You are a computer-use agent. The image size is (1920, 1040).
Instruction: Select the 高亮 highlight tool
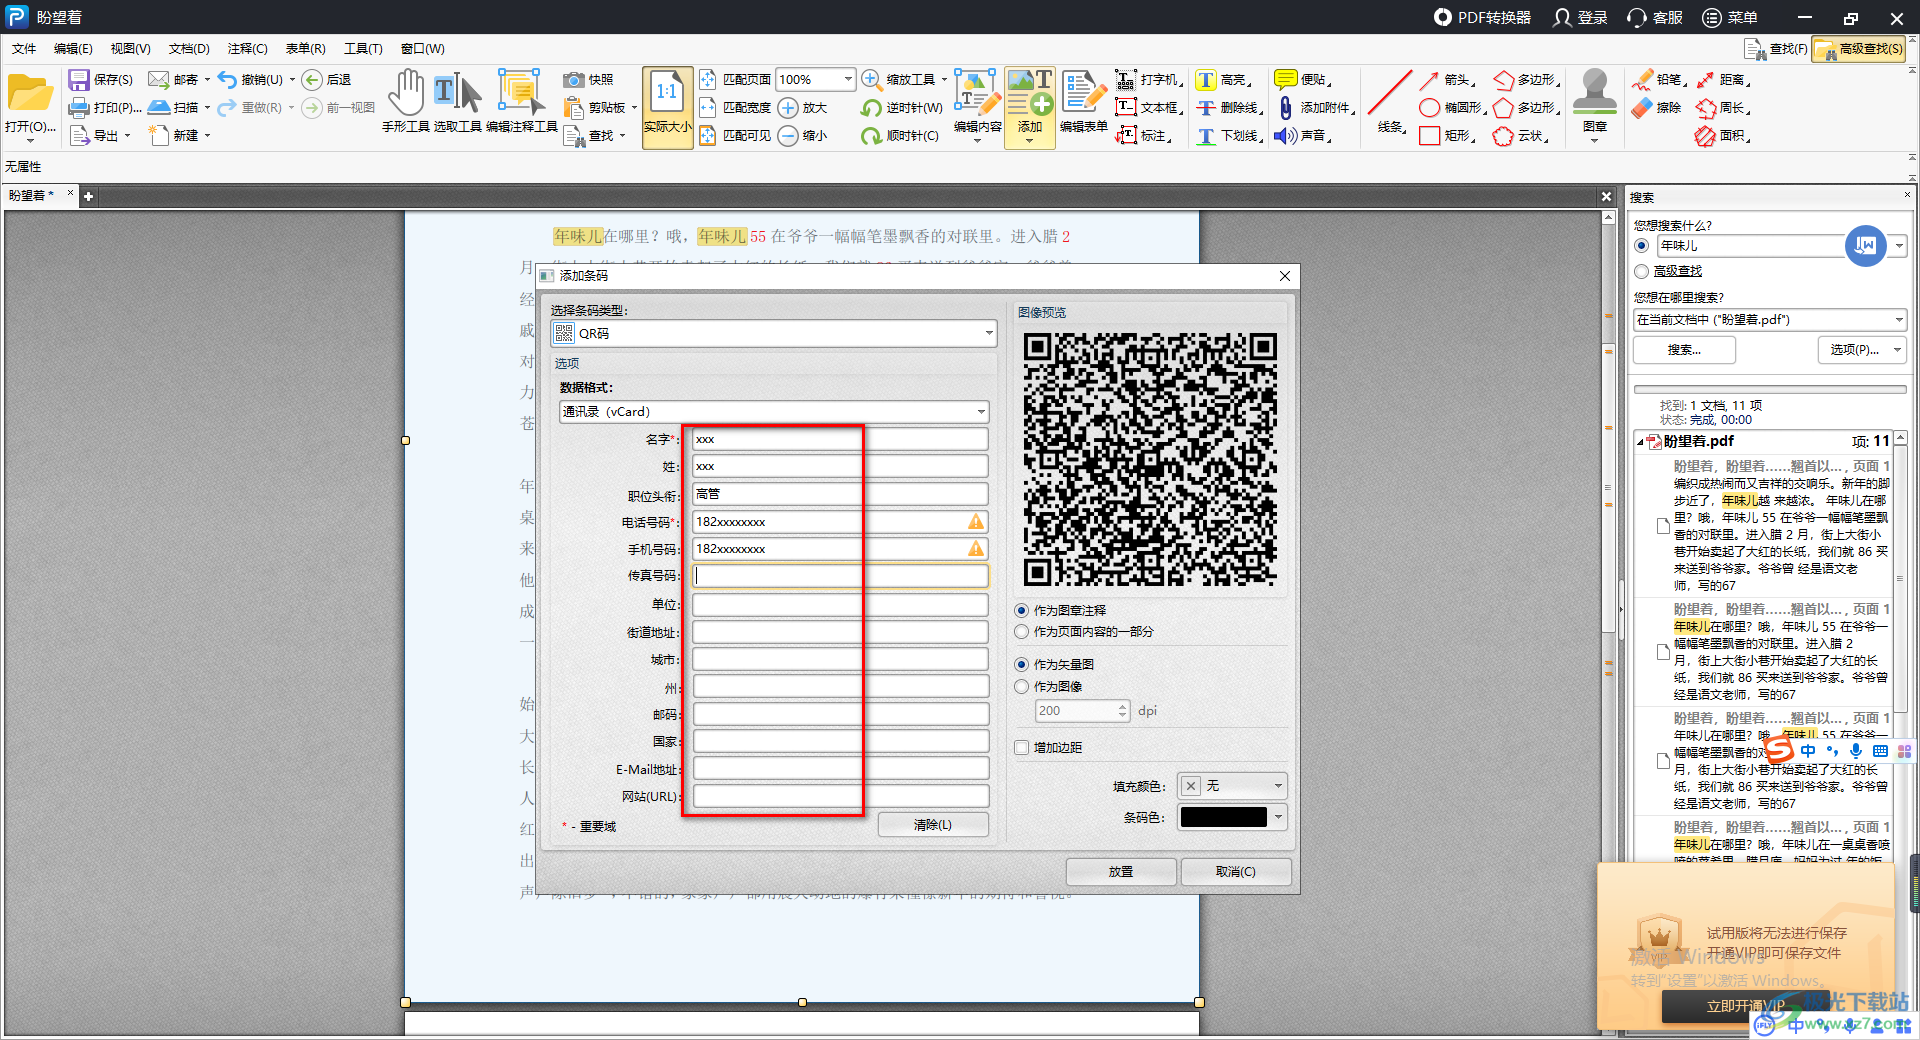click(x=1206, y=80)
